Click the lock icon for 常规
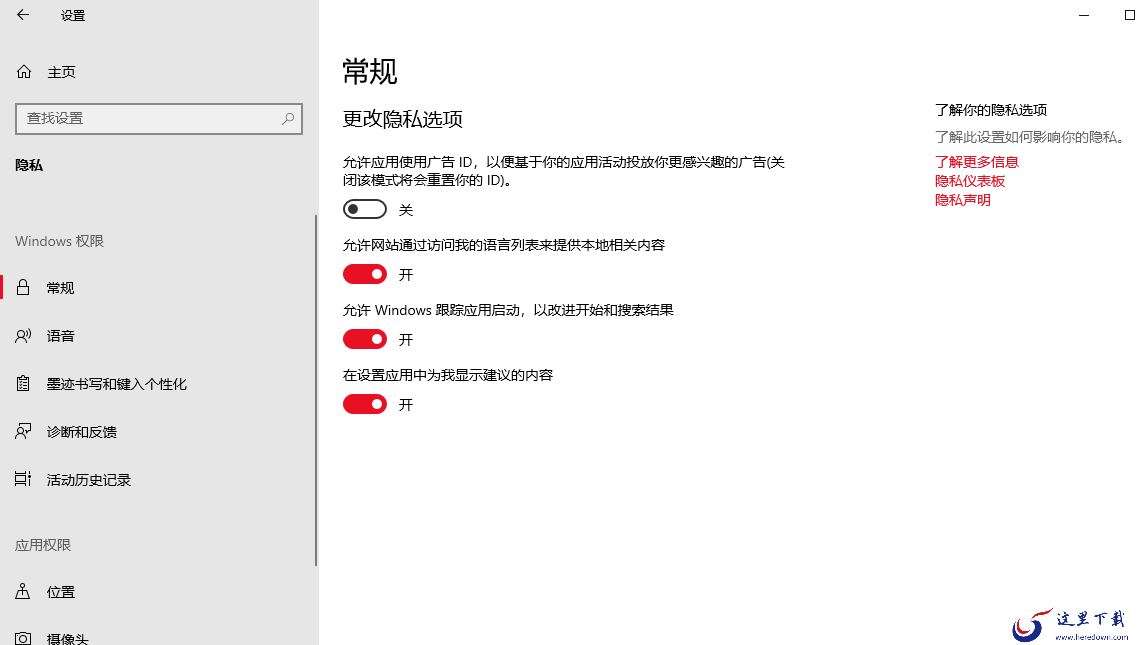 pos(23,288)
